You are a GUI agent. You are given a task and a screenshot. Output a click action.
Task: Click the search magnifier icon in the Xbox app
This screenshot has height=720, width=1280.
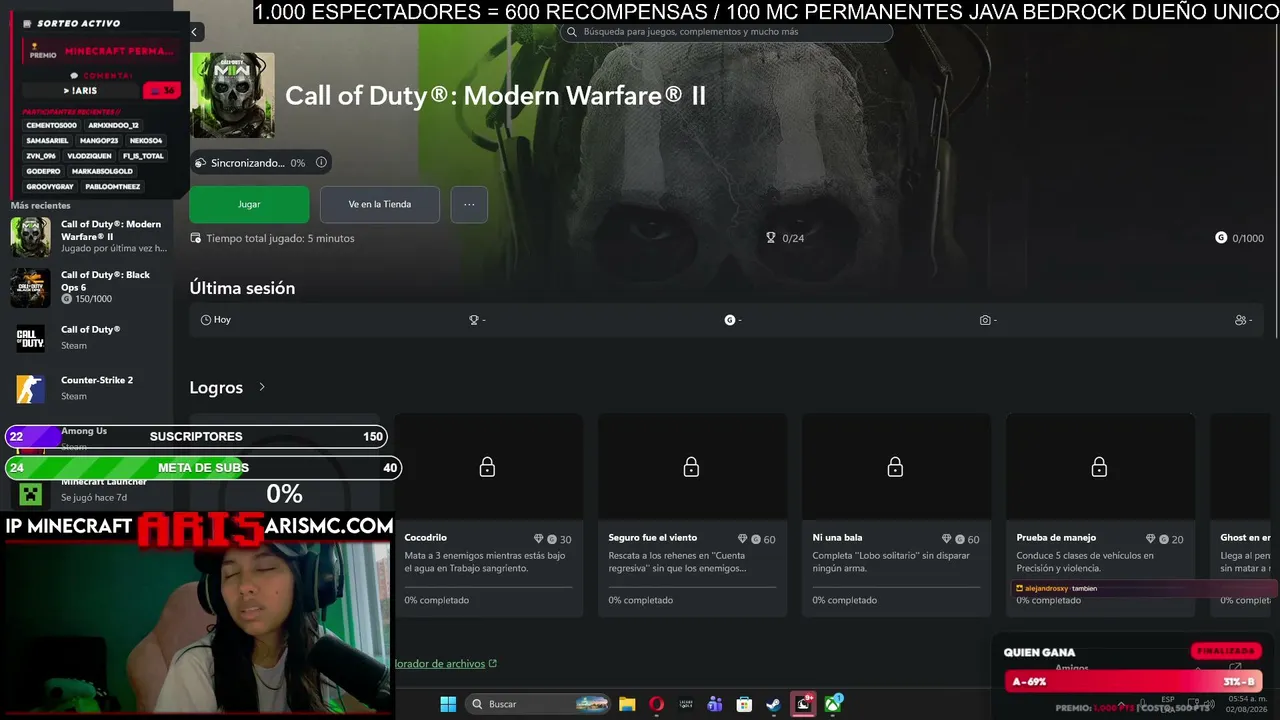pyautogui.click(x=572, y=32)
